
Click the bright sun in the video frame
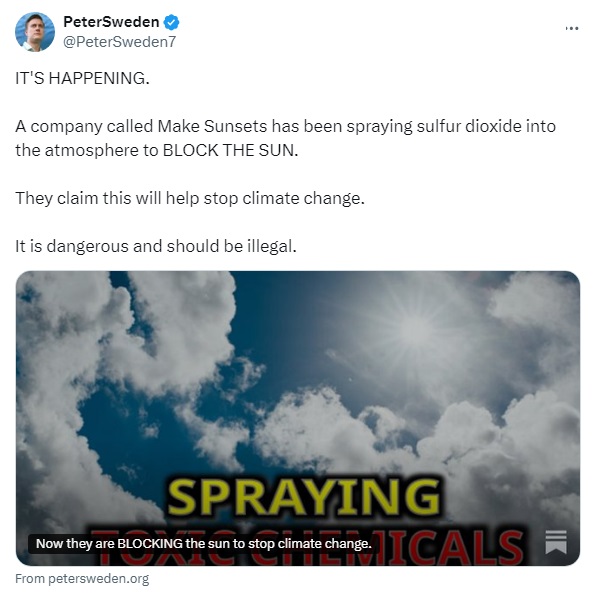coord(416,329)
